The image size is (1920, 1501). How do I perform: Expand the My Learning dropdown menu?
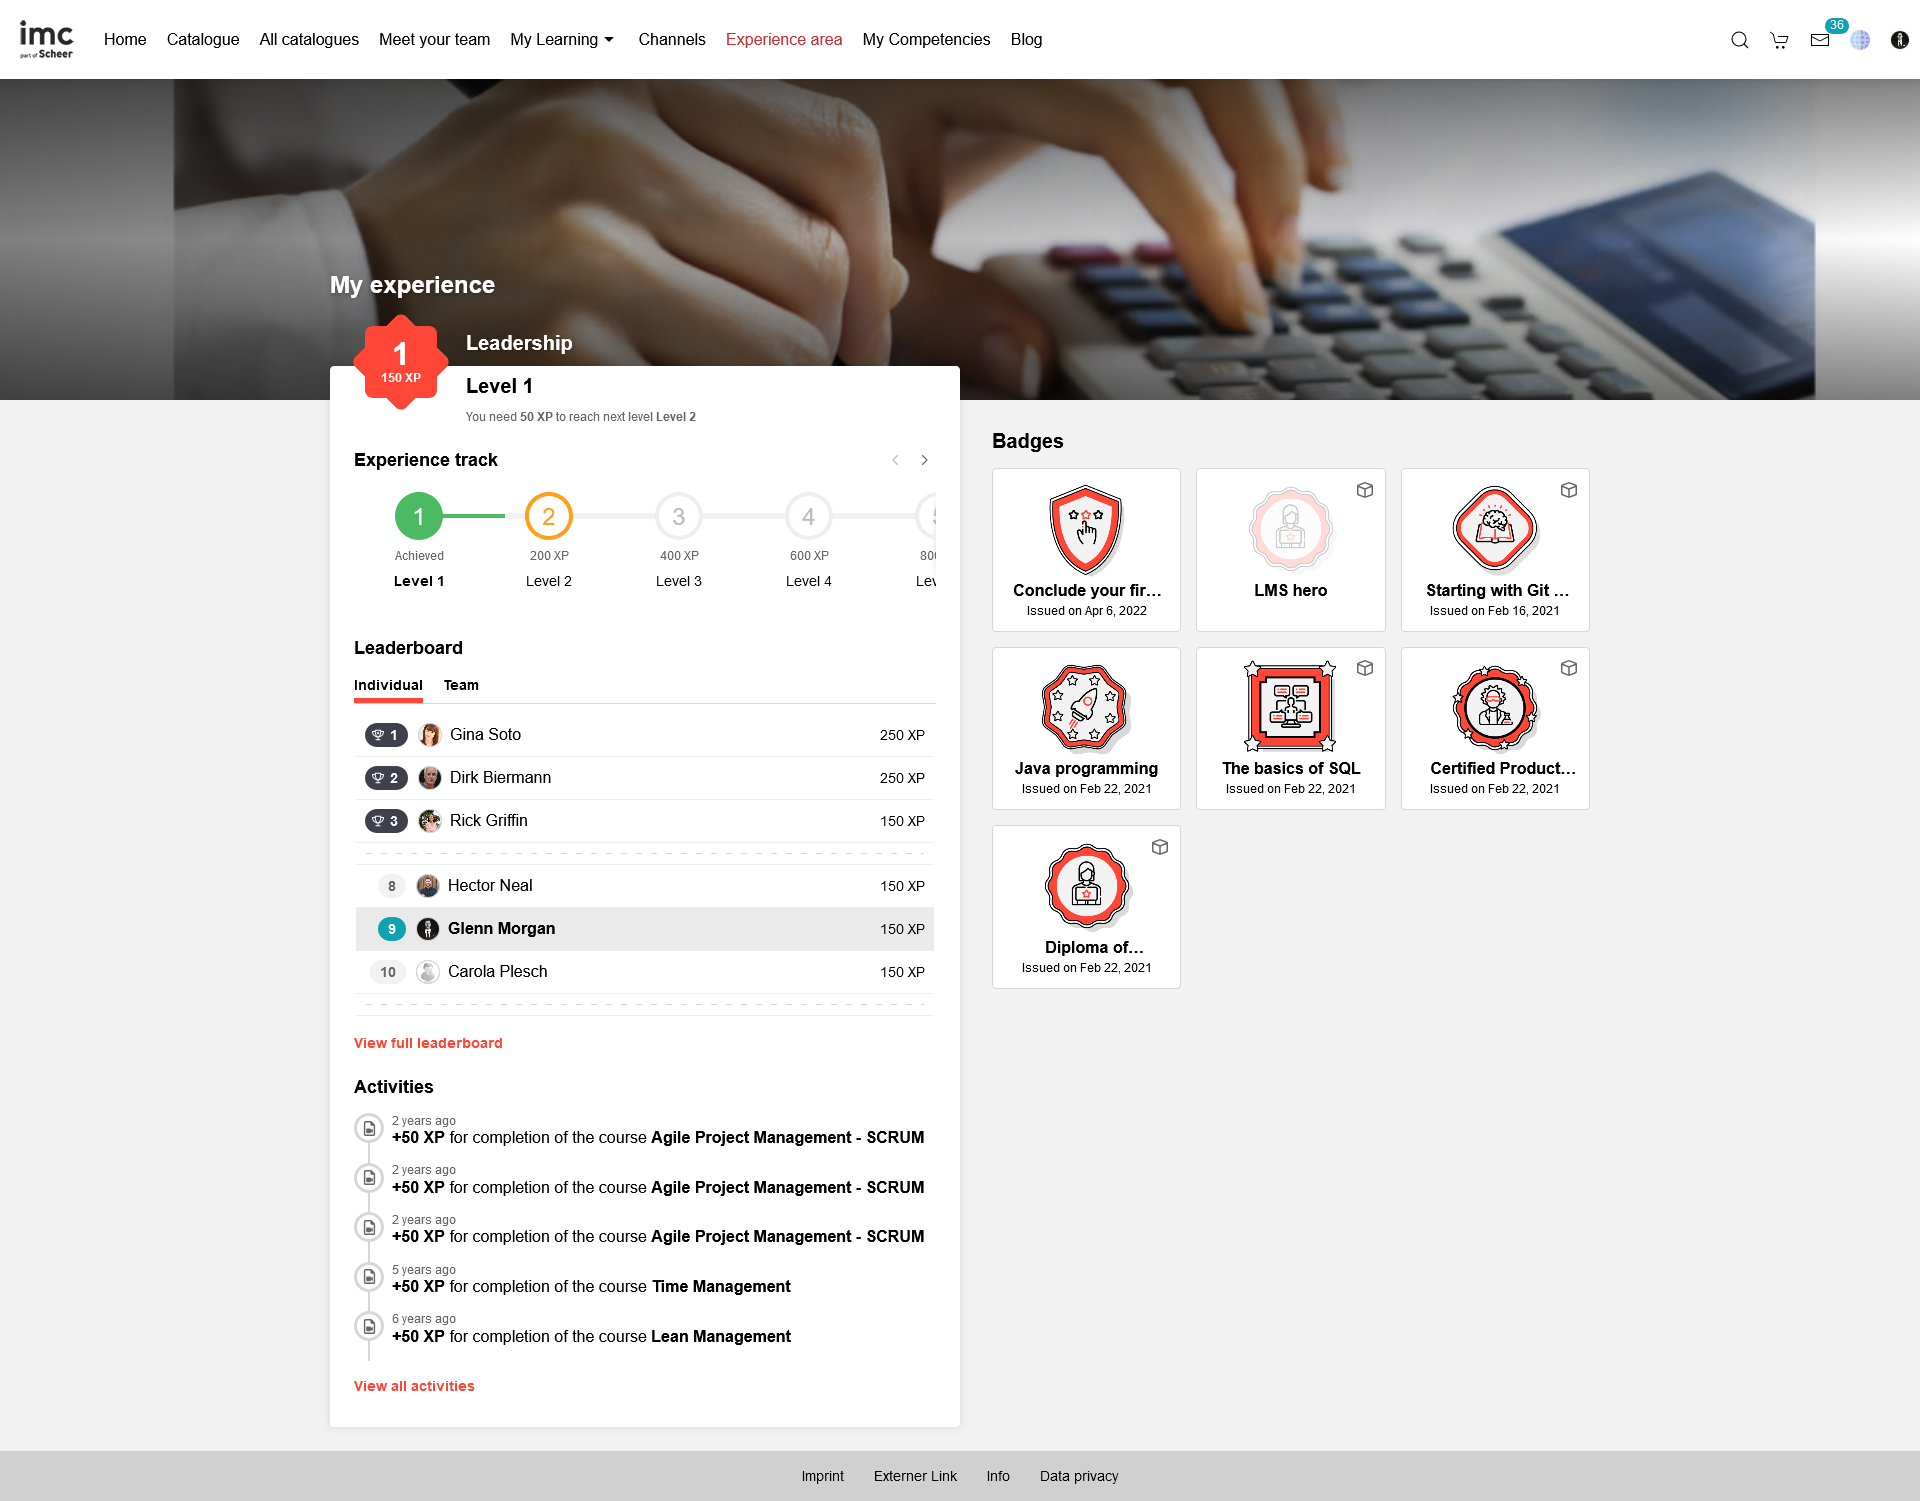562,40
